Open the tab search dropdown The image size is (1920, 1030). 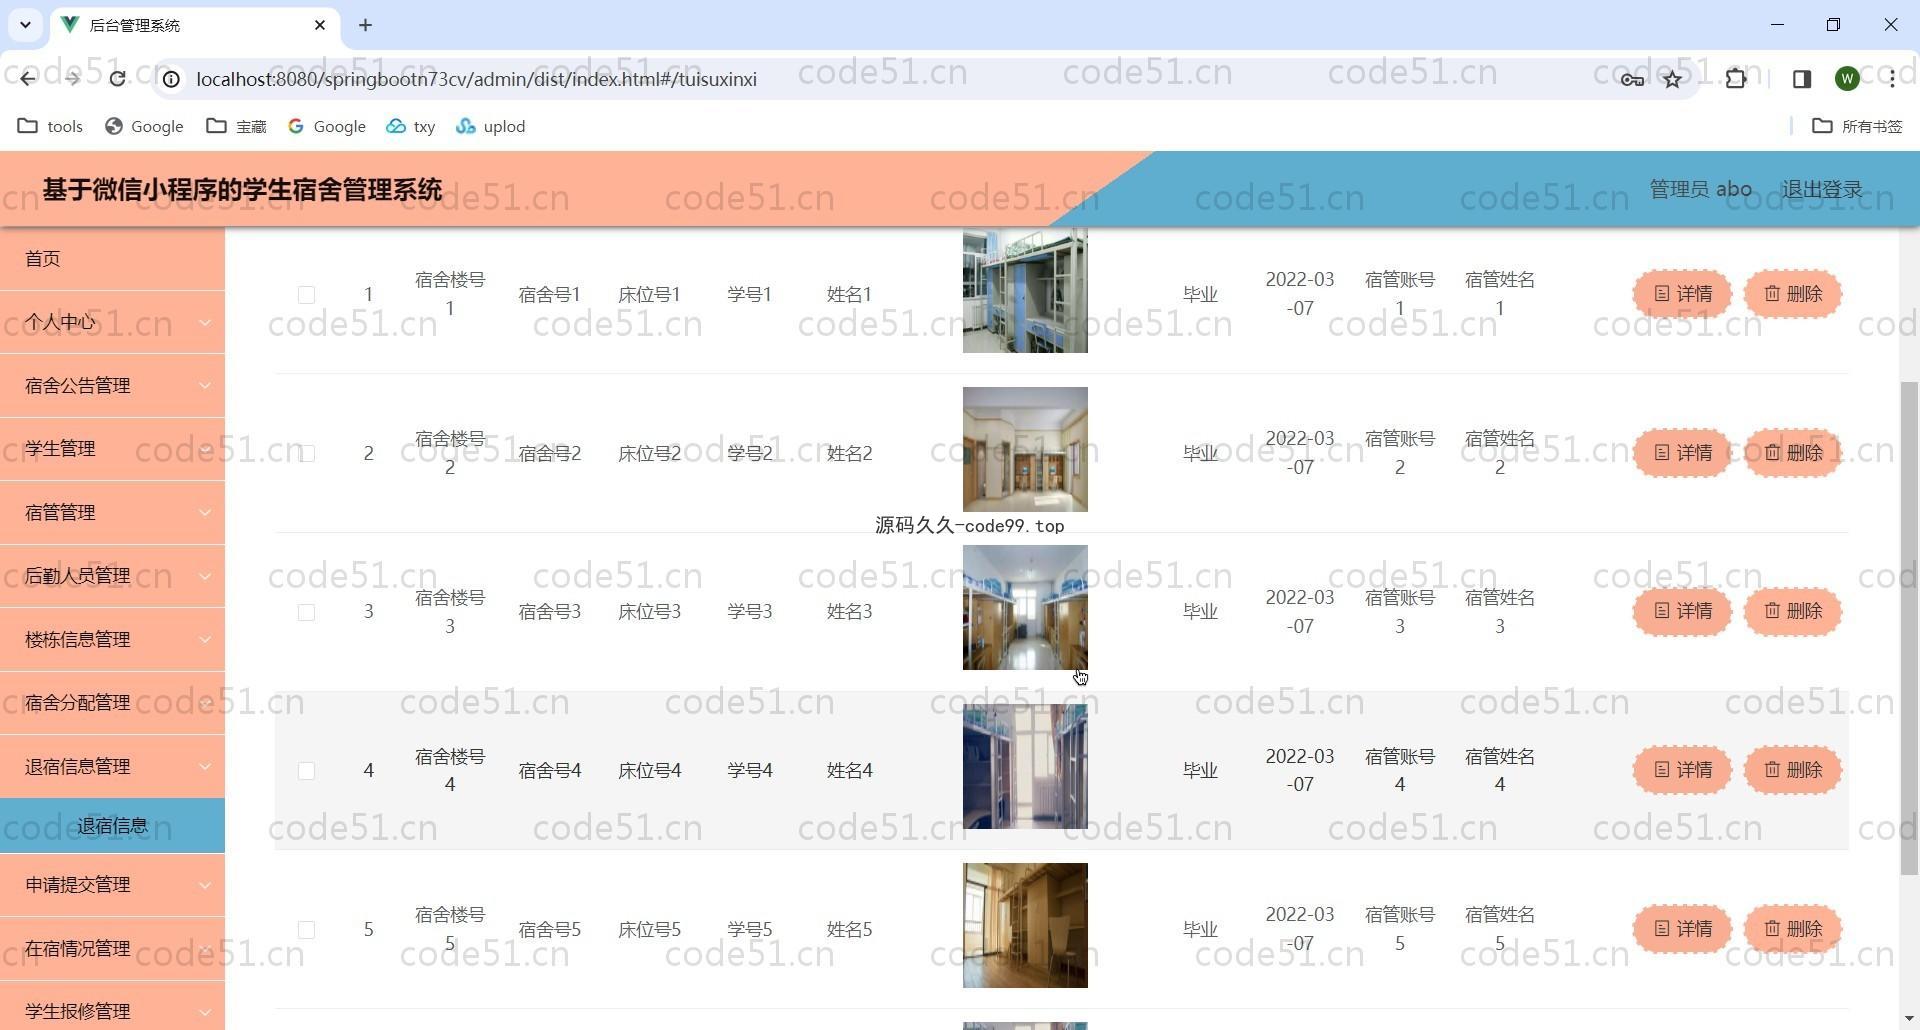point(25,25)
